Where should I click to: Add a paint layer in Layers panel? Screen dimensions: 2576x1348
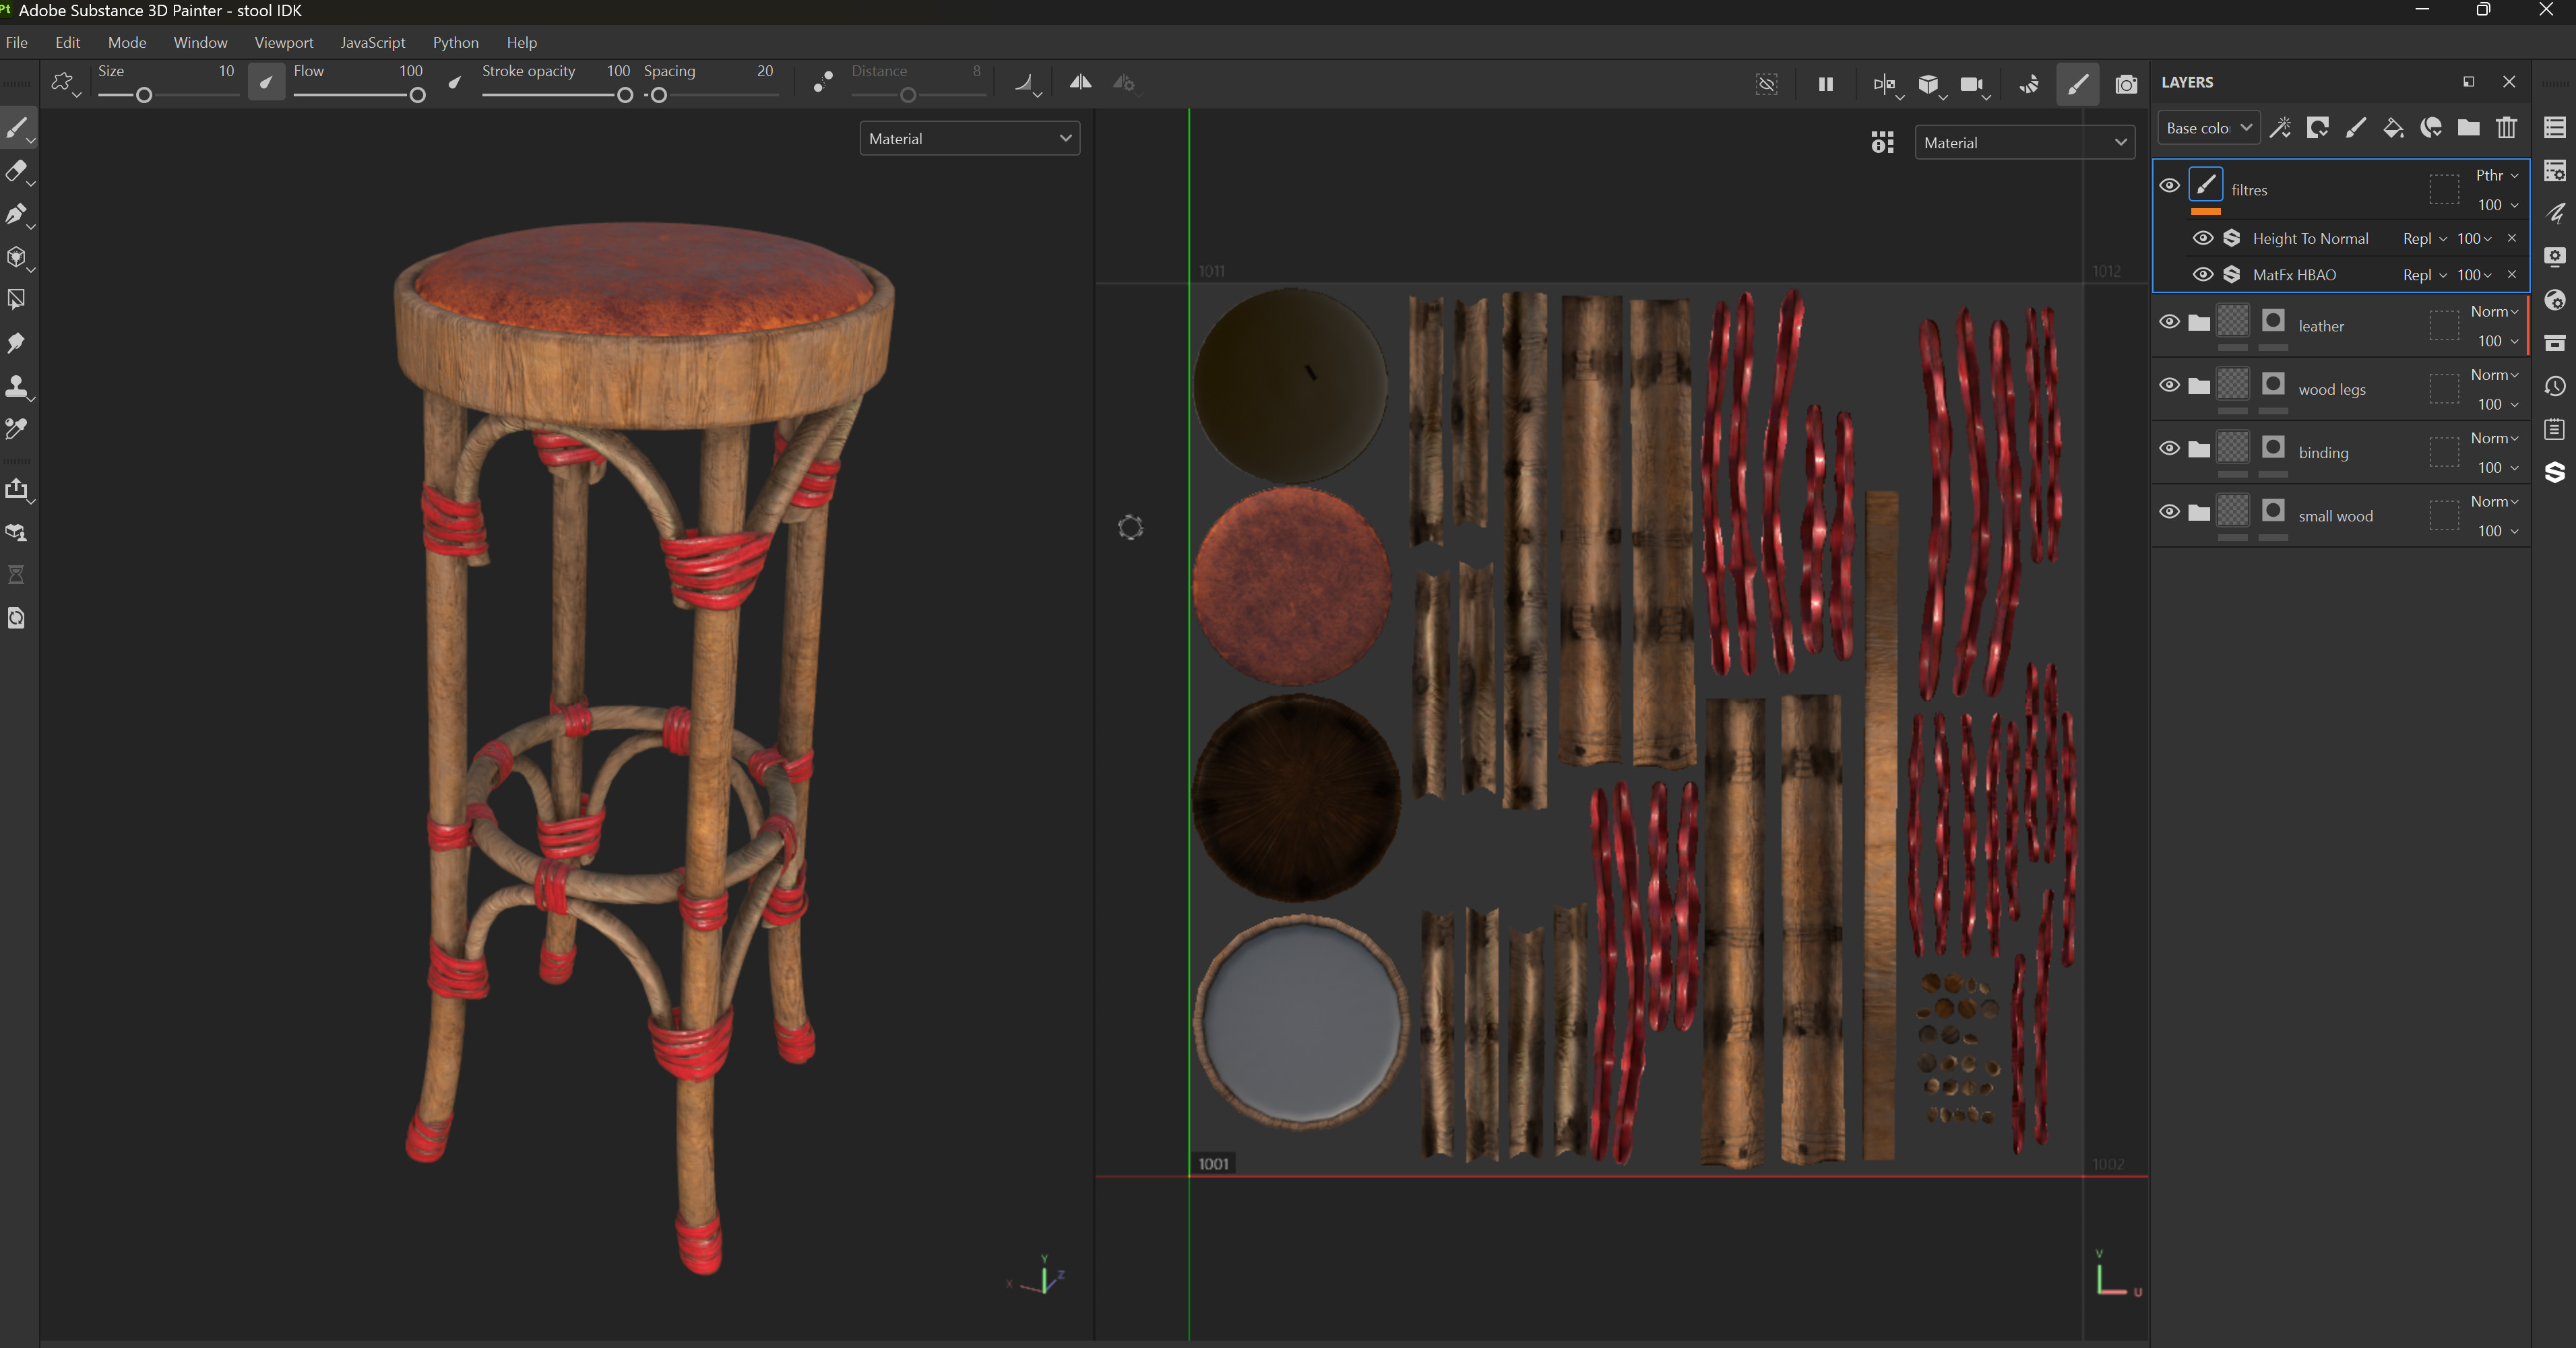(2355, 127)
